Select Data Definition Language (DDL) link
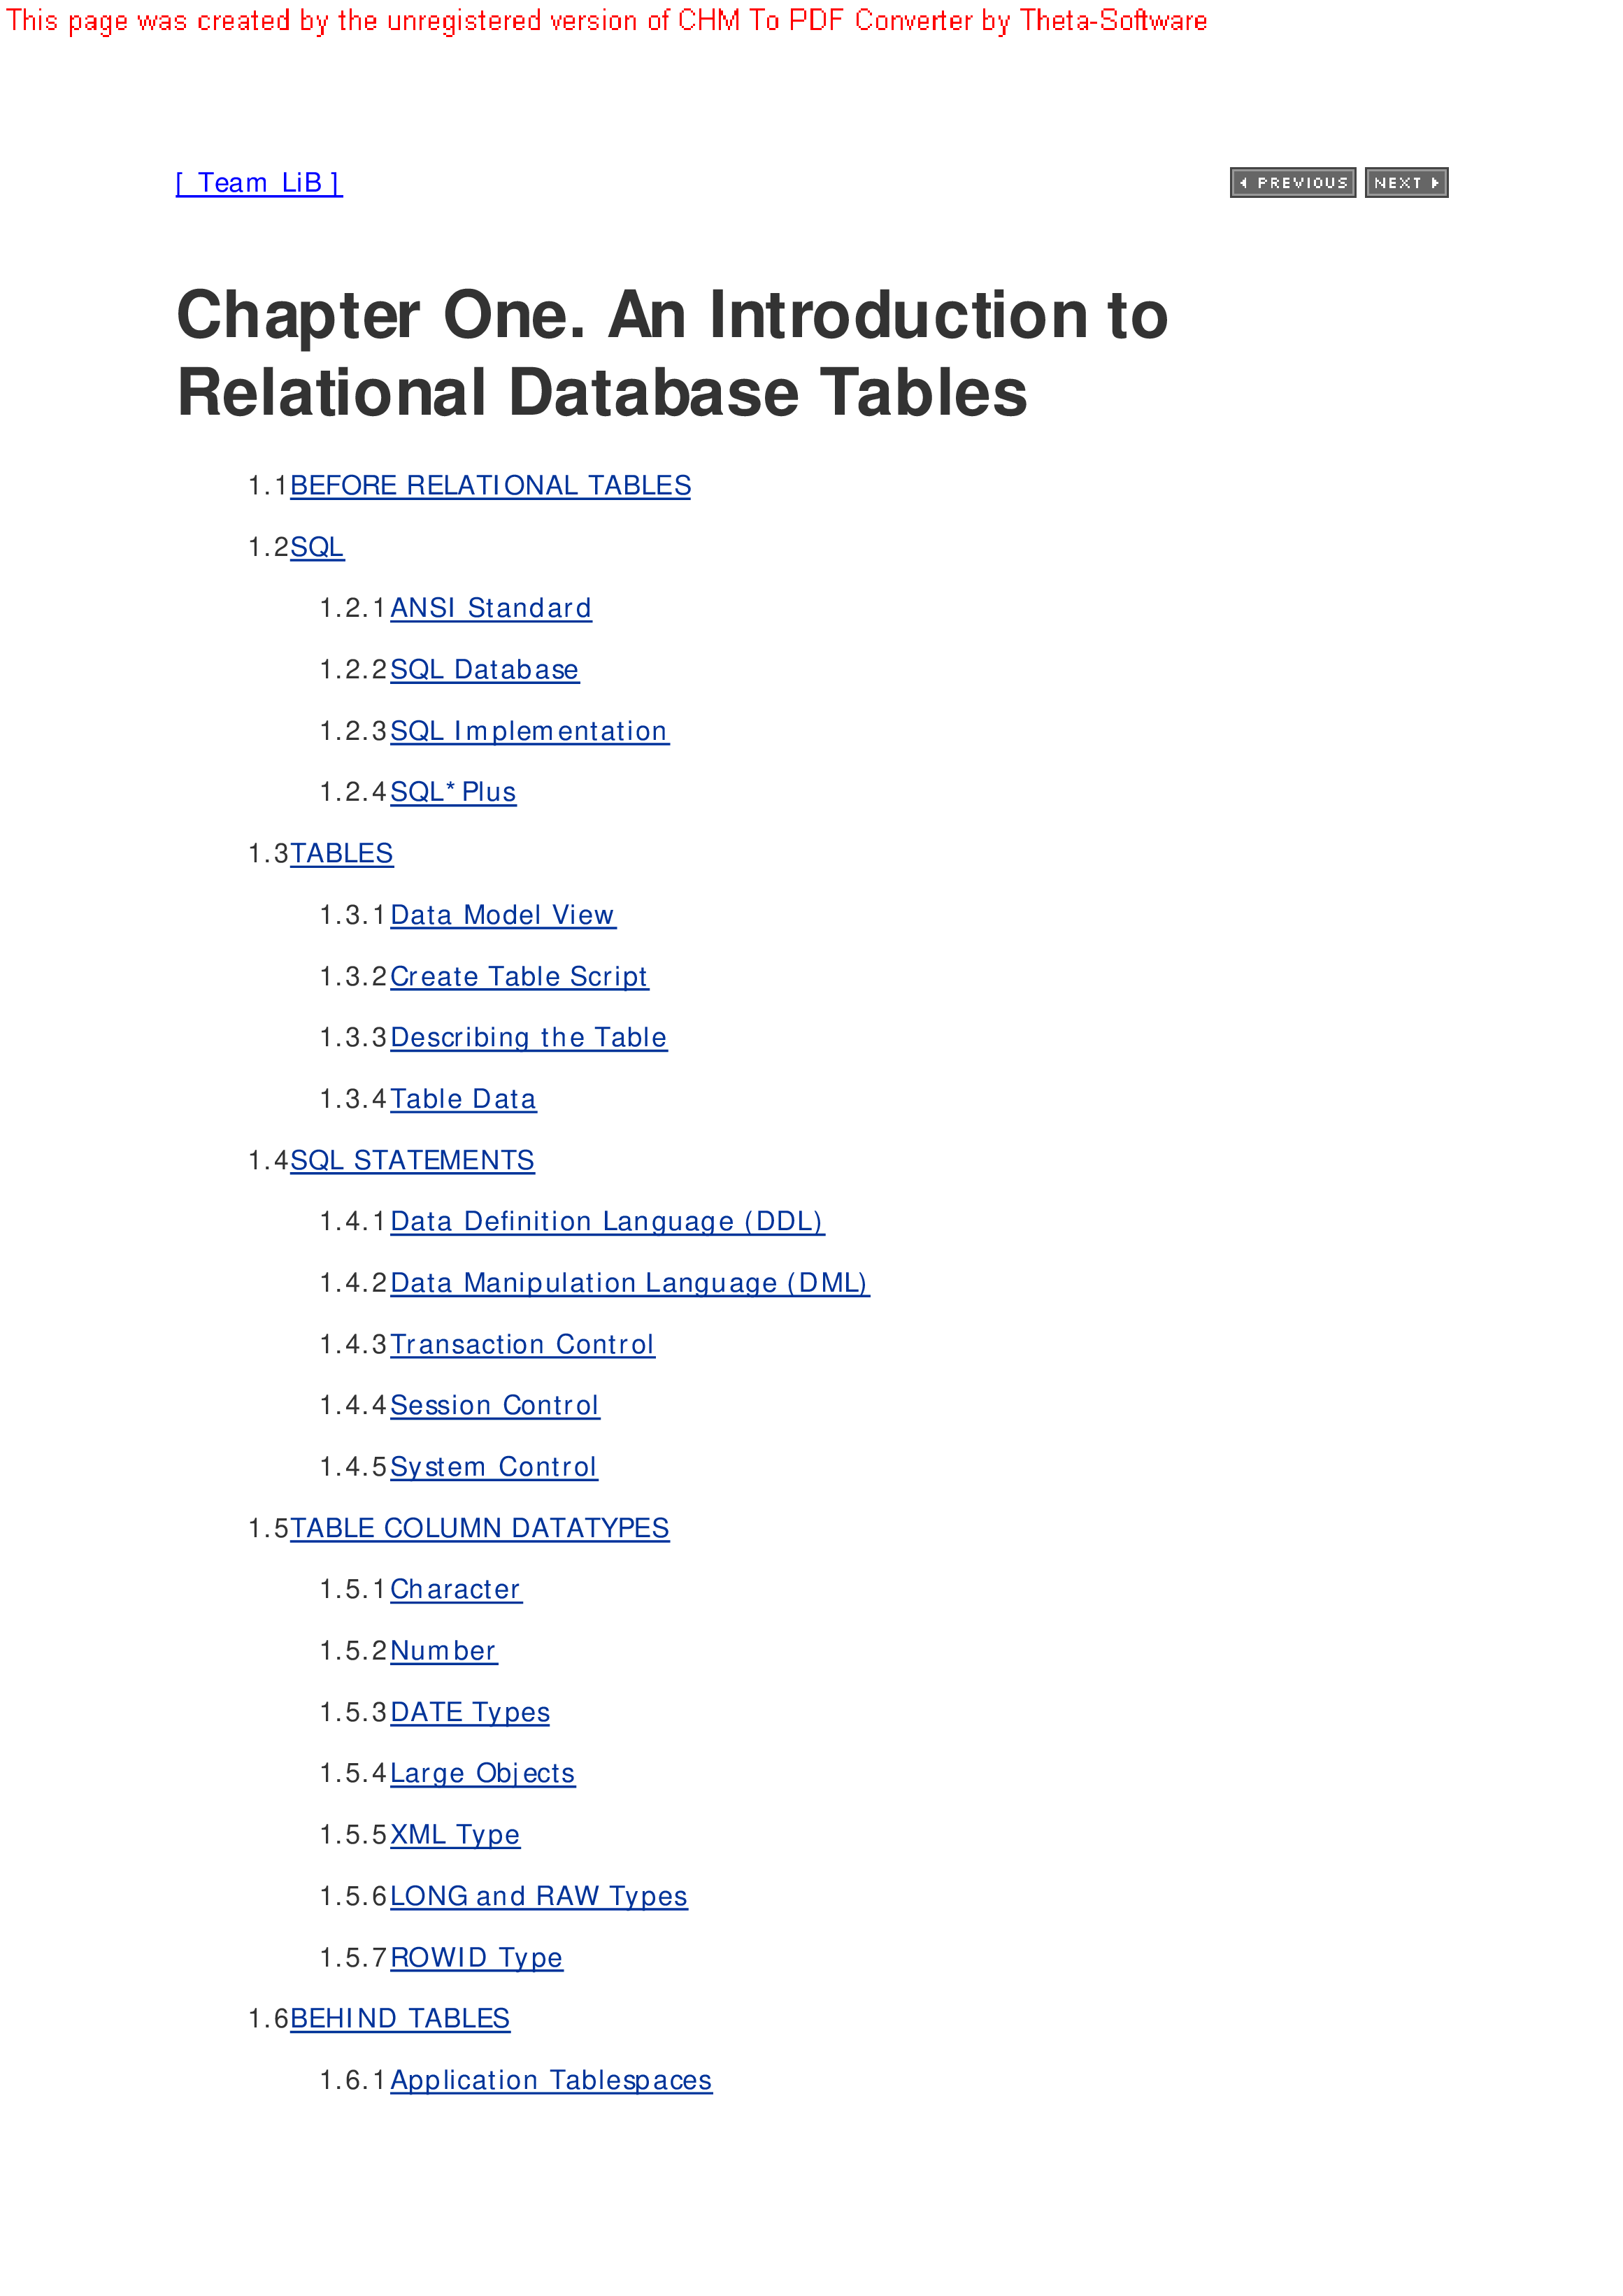1623x2296 pixels. pos(606,1222)
